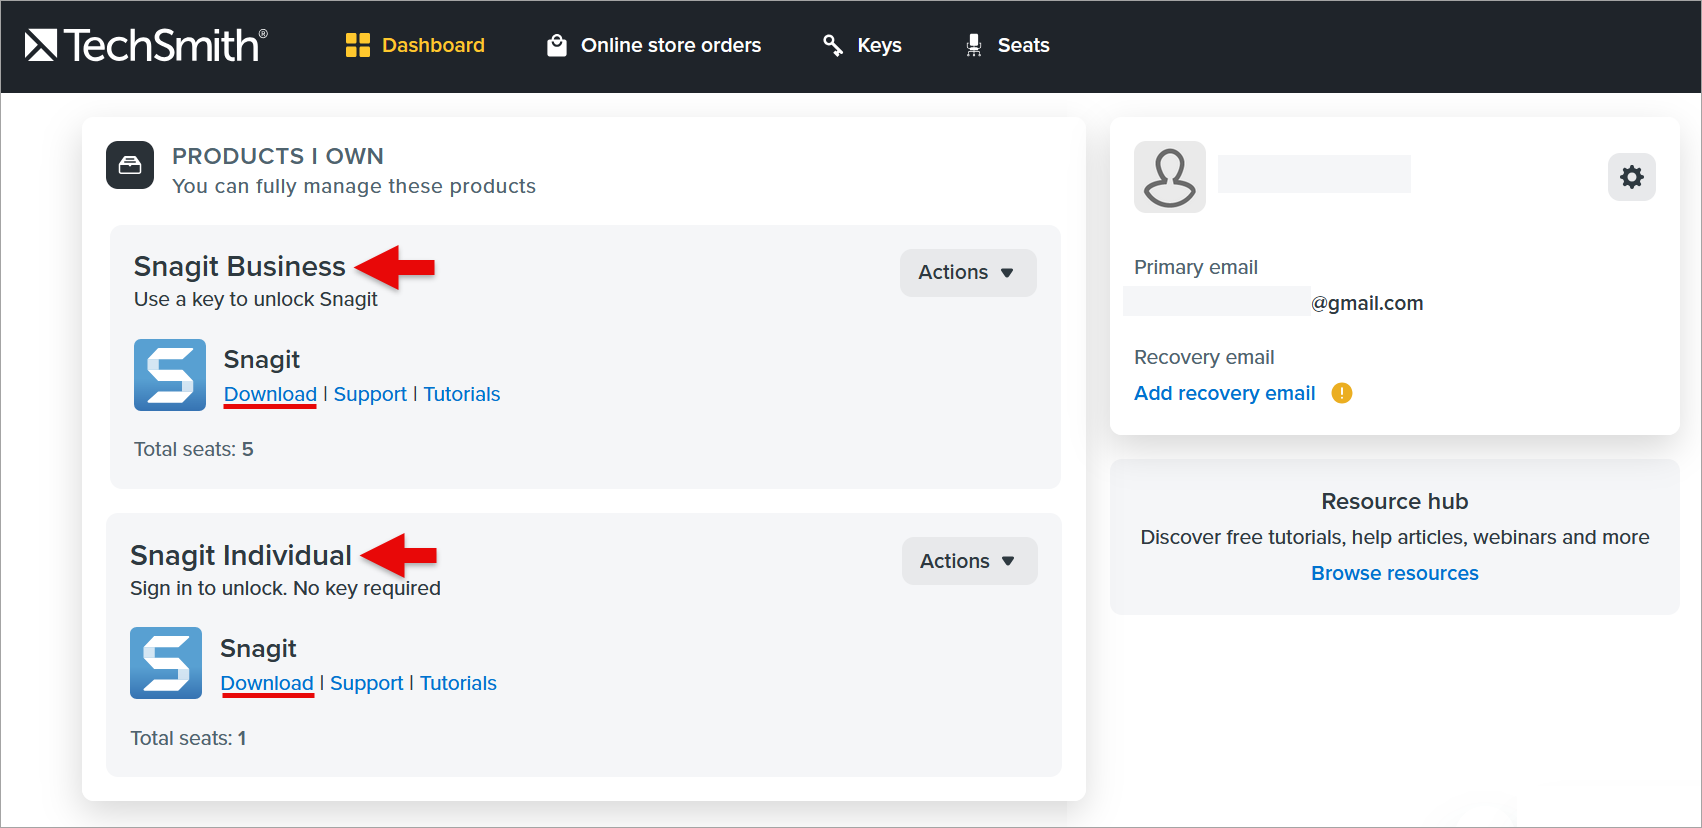This screenshot has height=828, width=1702.
Task: Expand Actions dropdown for Snagit Business
Action: (968, 273)
